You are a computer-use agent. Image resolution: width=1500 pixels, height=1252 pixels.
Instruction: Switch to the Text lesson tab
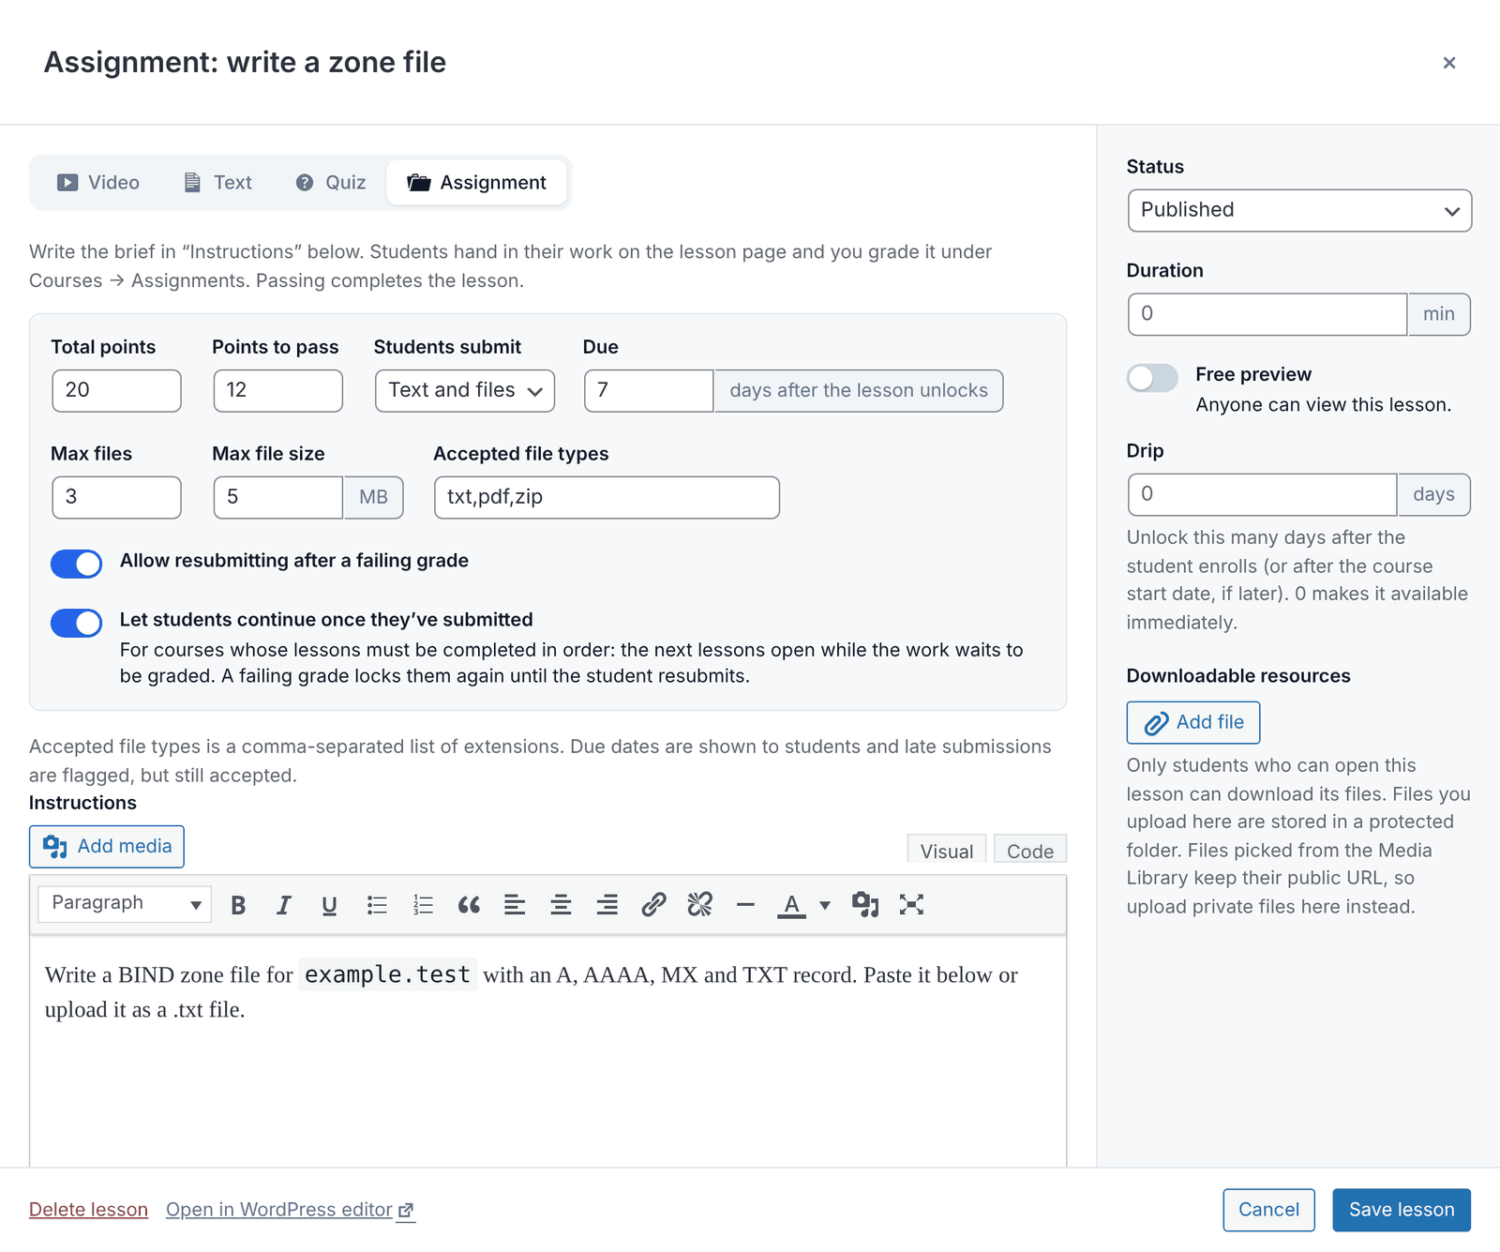218,183
